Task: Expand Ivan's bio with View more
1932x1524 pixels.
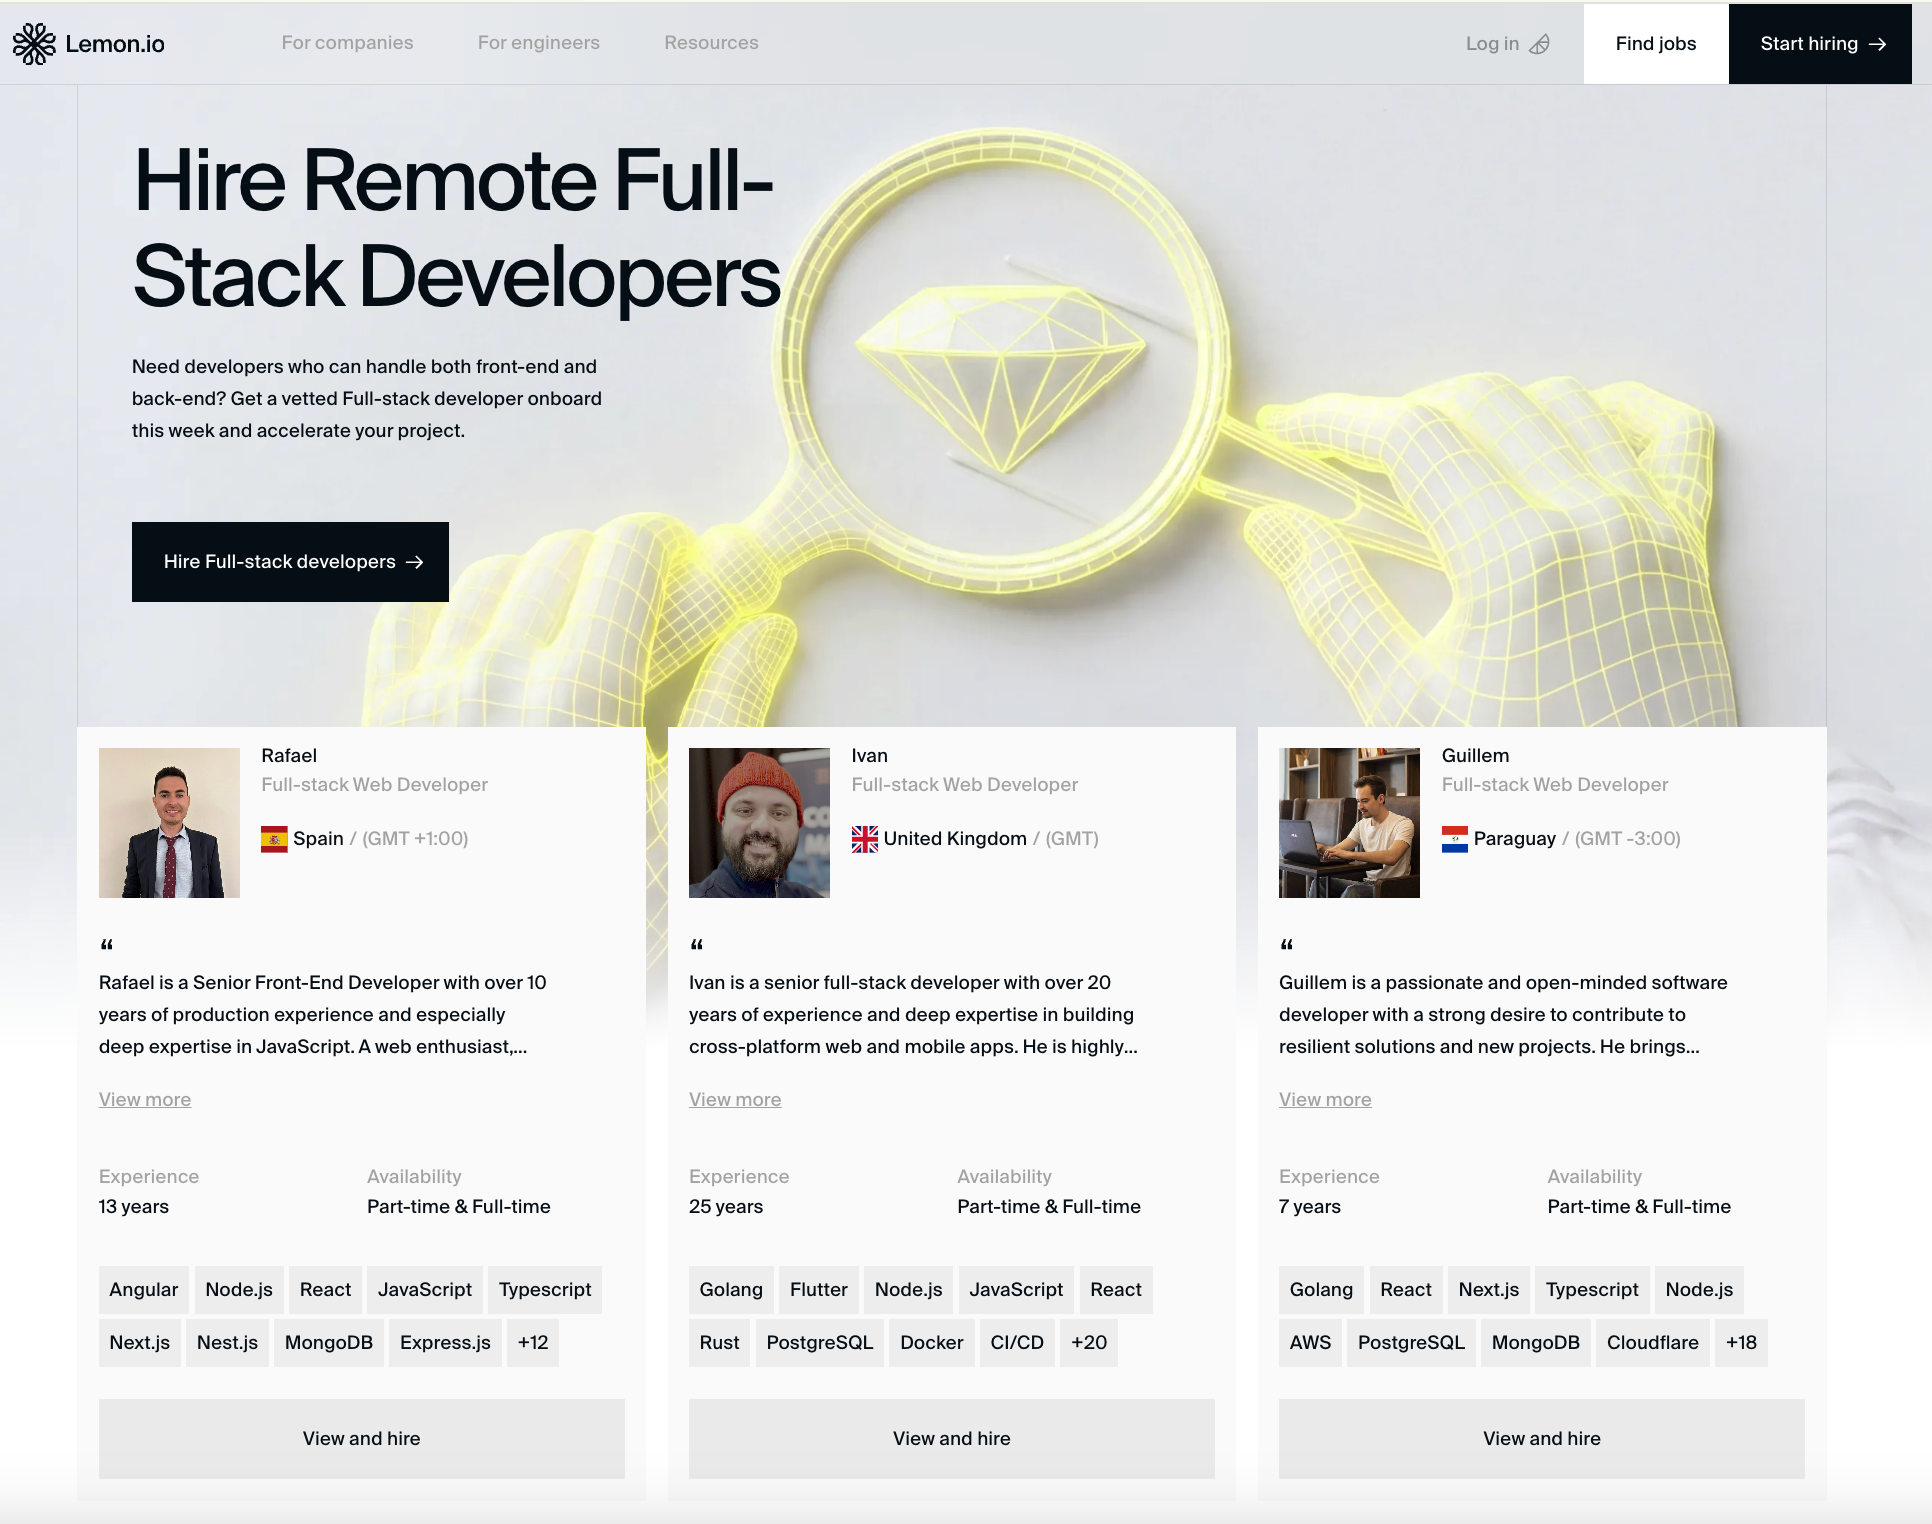Action: click(x=735, y=1099)
